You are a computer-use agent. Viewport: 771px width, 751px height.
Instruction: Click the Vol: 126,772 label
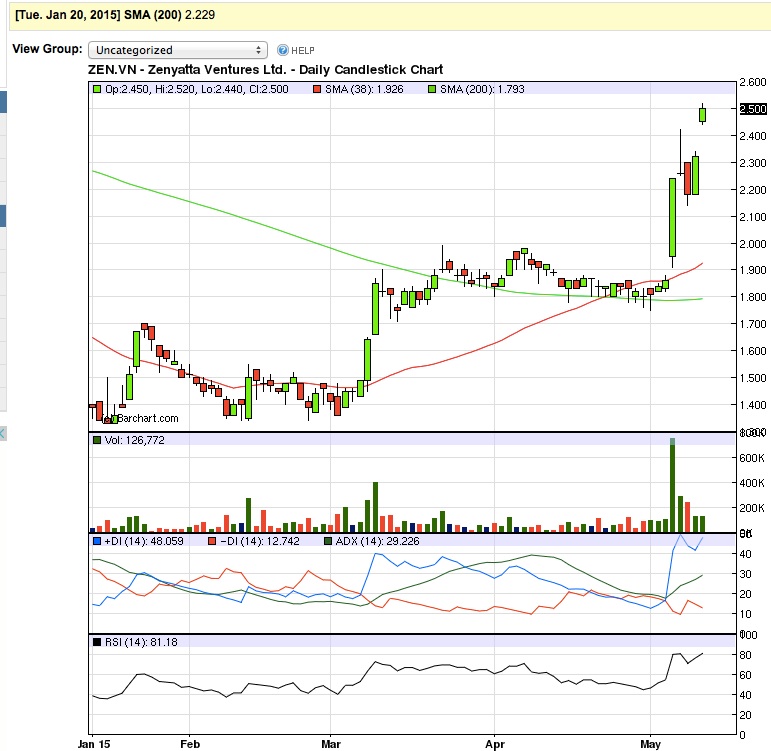[134, 440]
